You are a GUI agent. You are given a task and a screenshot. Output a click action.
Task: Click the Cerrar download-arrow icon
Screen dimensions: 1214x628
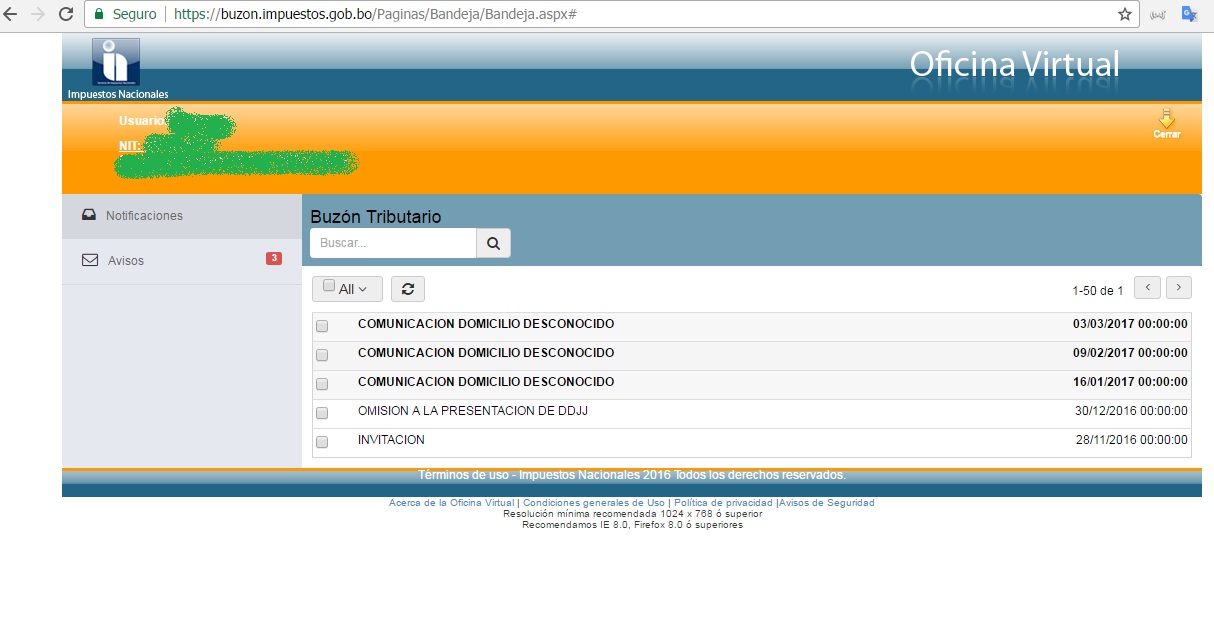tap(1166, 121)
